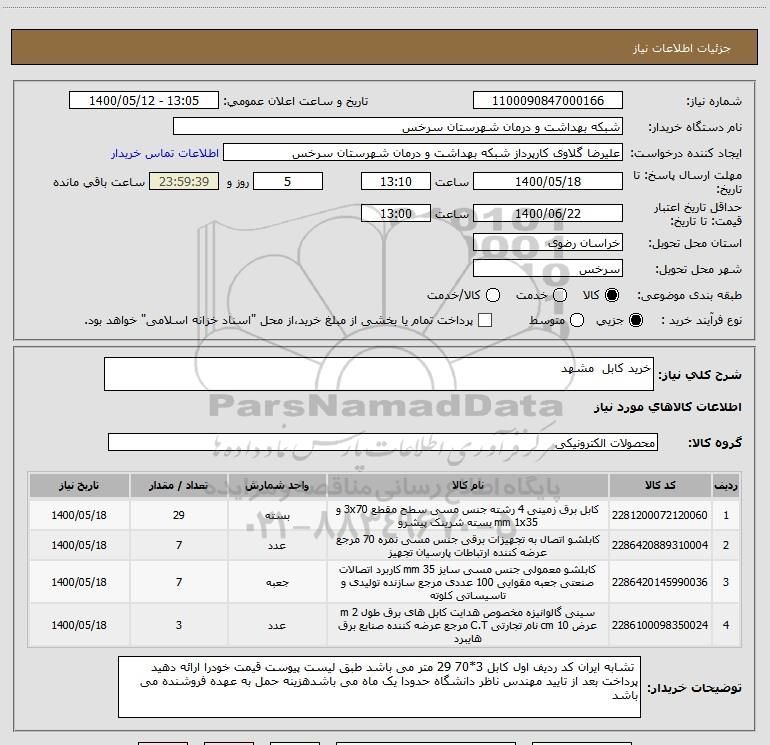Click the توضیحات خریدار text area

point(379,687)
